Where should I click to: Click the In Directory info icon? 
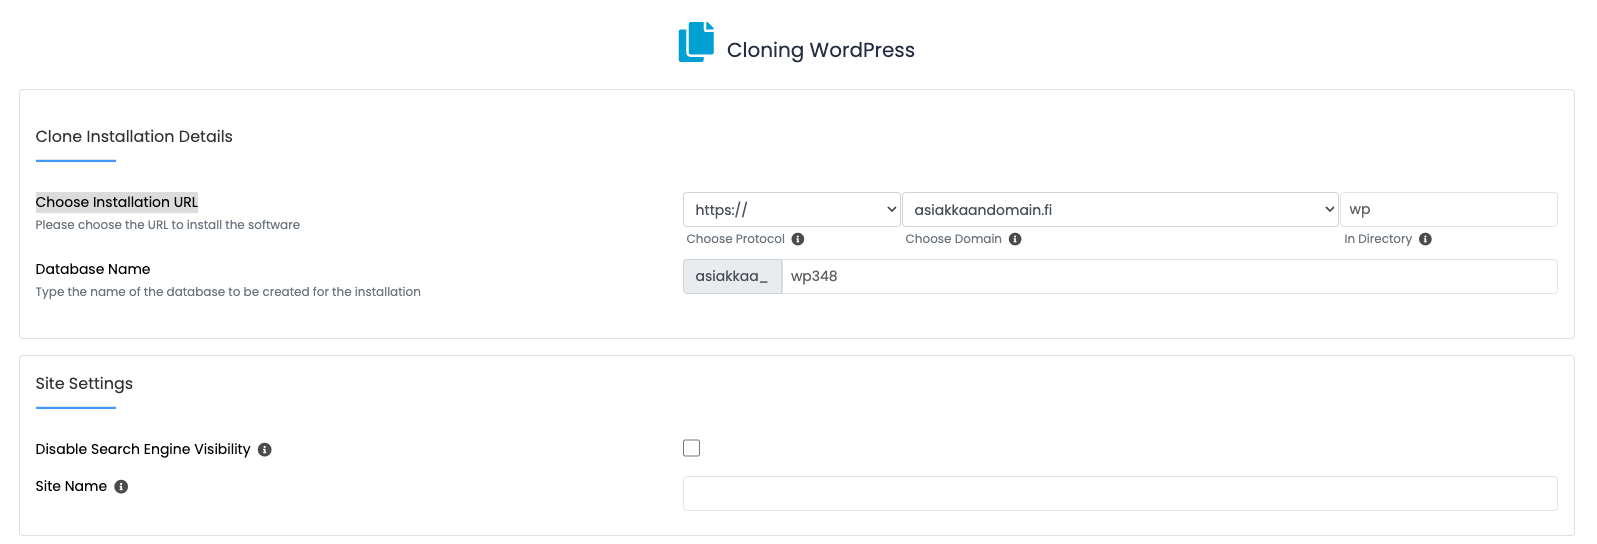[1425, 239]
